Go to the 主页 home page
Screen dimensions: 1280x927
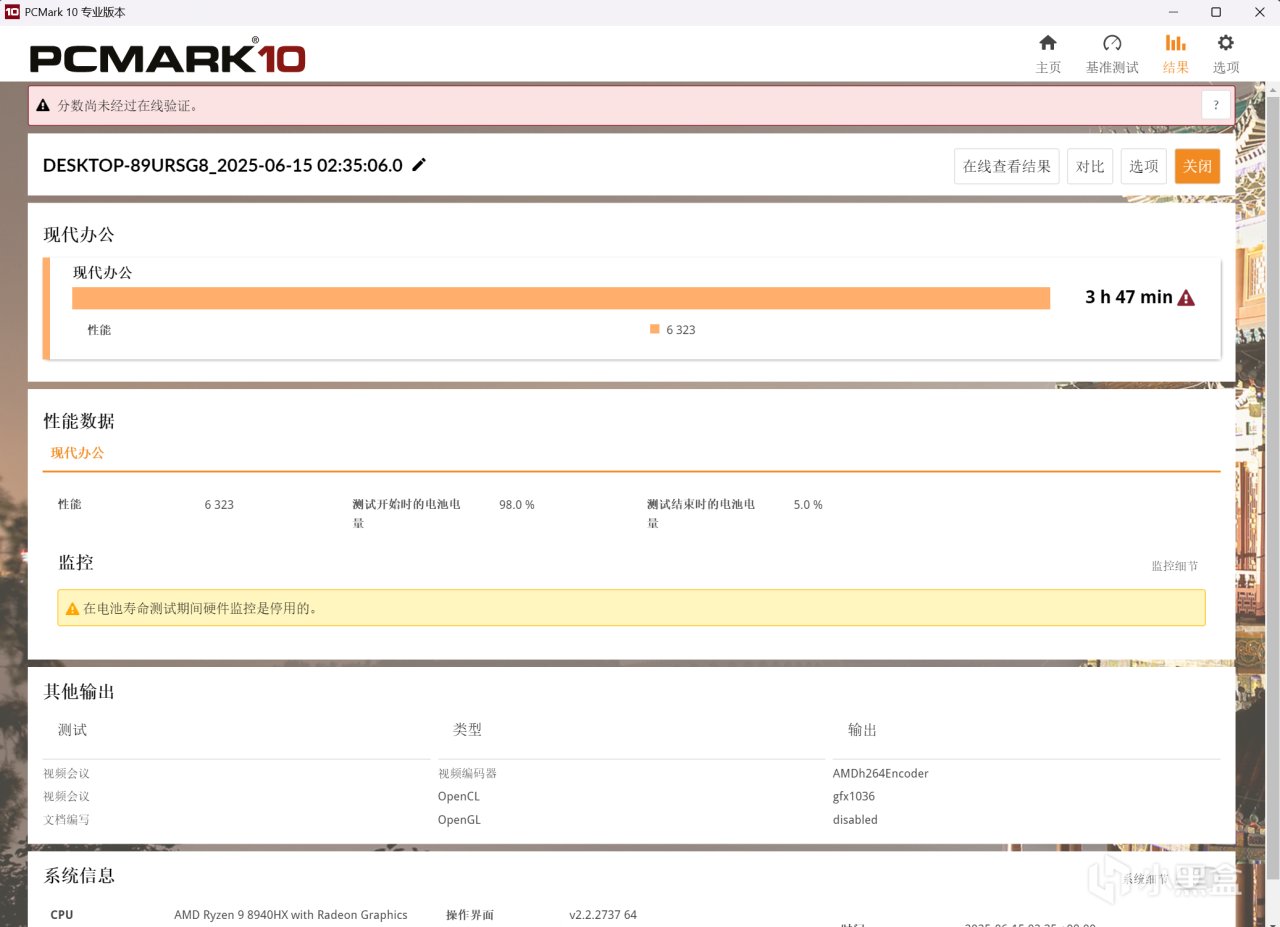pyautogui.click(x=1048, y=54)
